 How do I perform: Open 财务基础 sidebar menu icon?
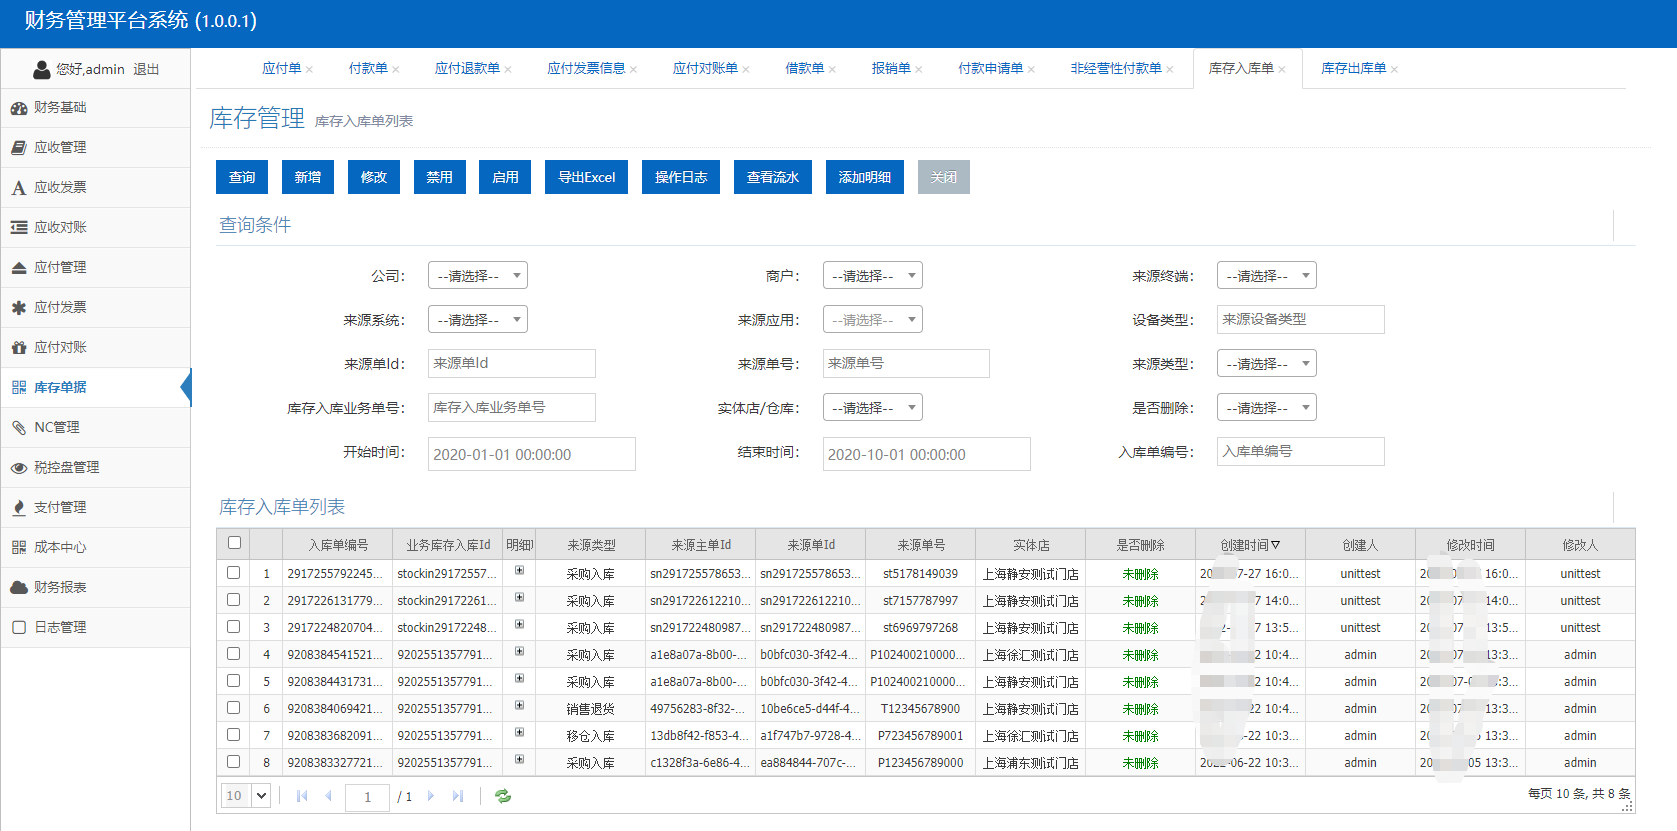[x=19, y=108]
